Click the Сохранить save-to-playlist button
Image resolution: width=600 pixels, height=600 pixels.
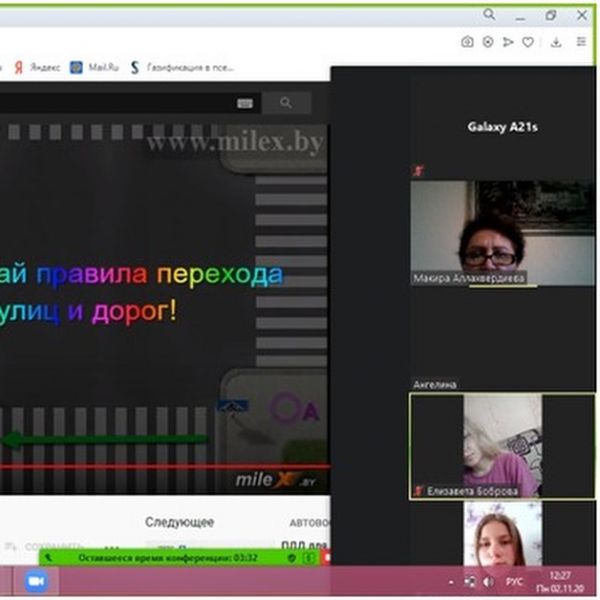tap(44, 546)
